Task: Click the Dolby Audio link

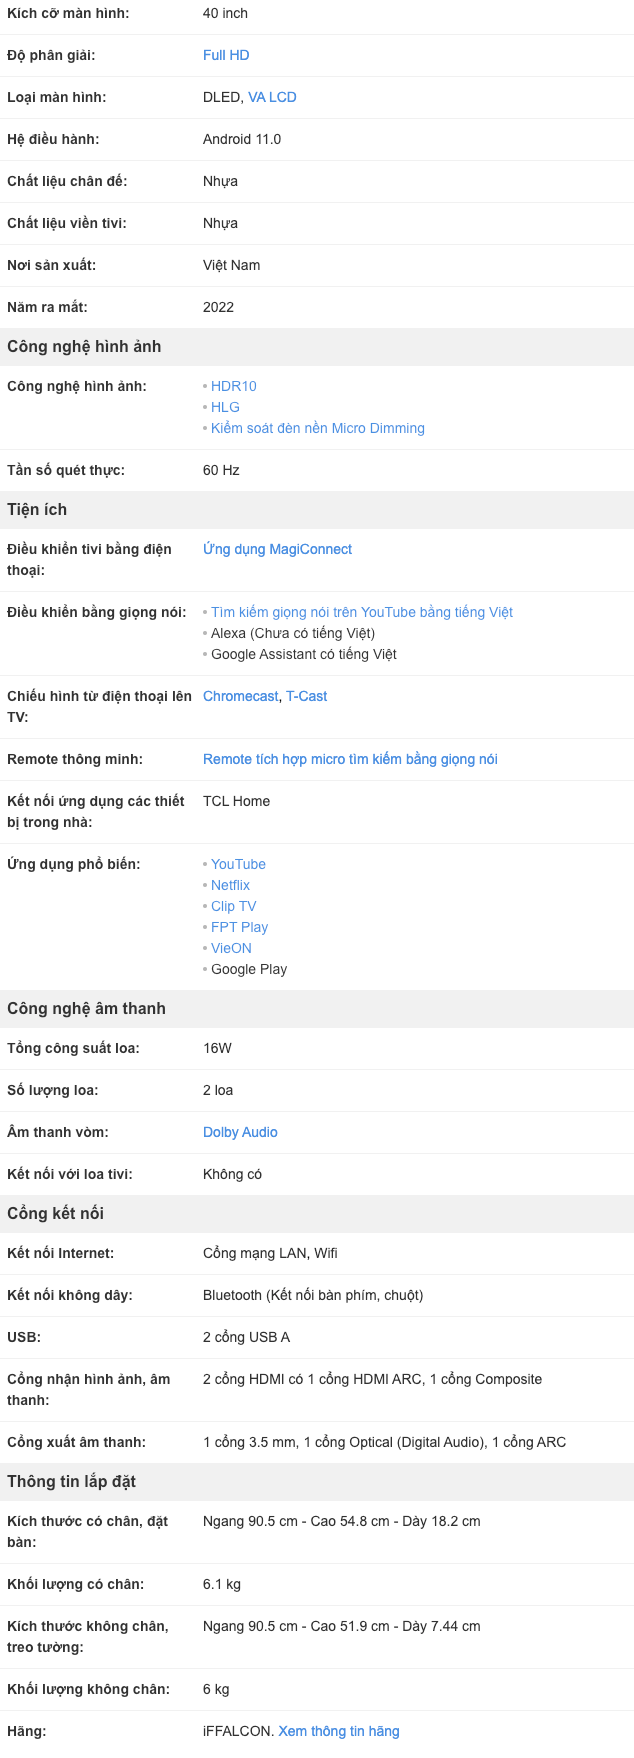Action: tap(240, 1132)
